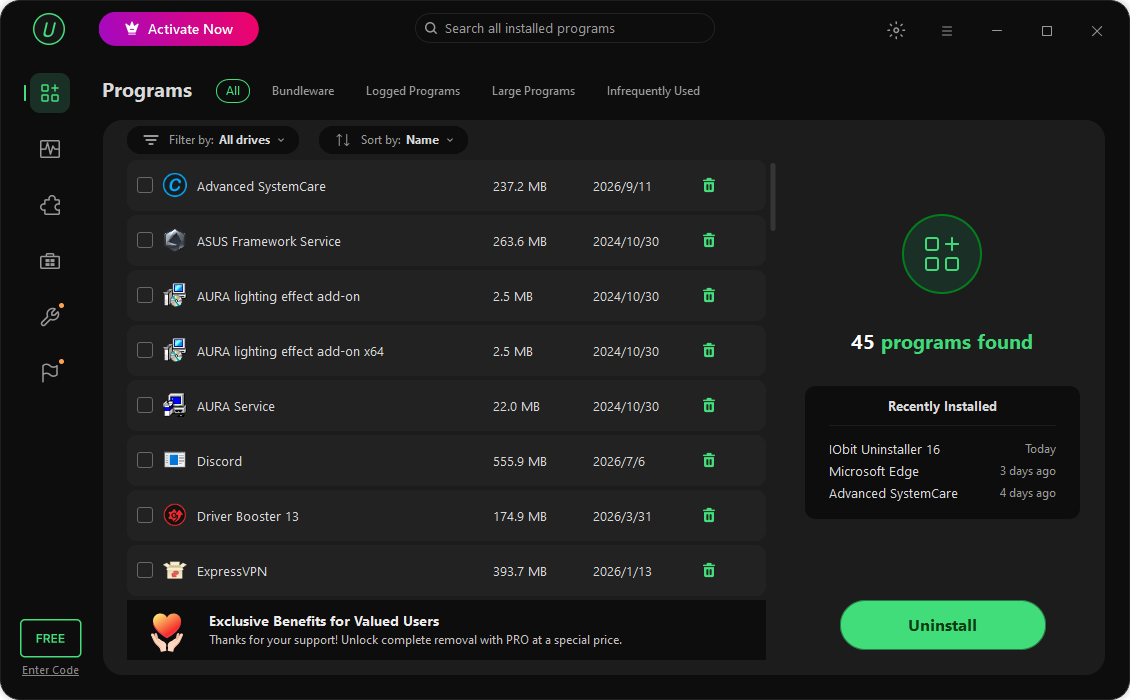The width and height of the screenshot is (1130, 700).
Task: Check the ExpressVPN checkbox
Action: pyautogui.click(x=145, y=570)
